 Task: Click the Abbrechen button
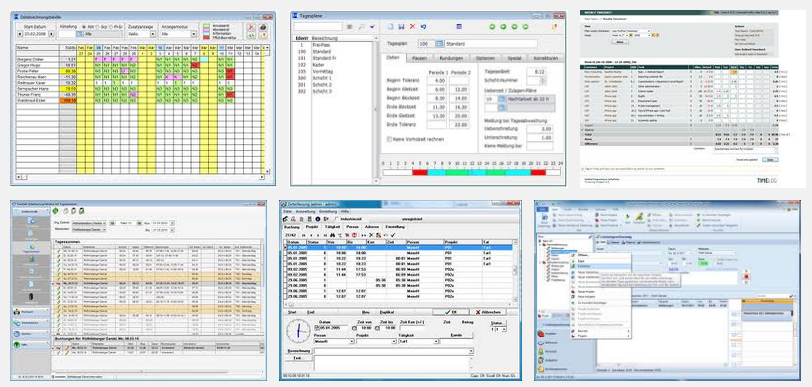[x=487, y=312]
